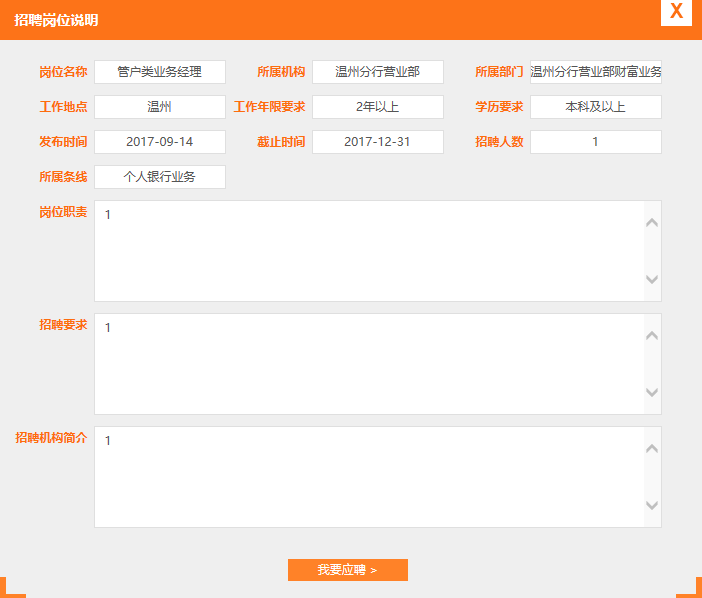Focus the 招聘人数 field
Image resolution: width=702 pixels, height=598 pixels.
tap(595, 142)
